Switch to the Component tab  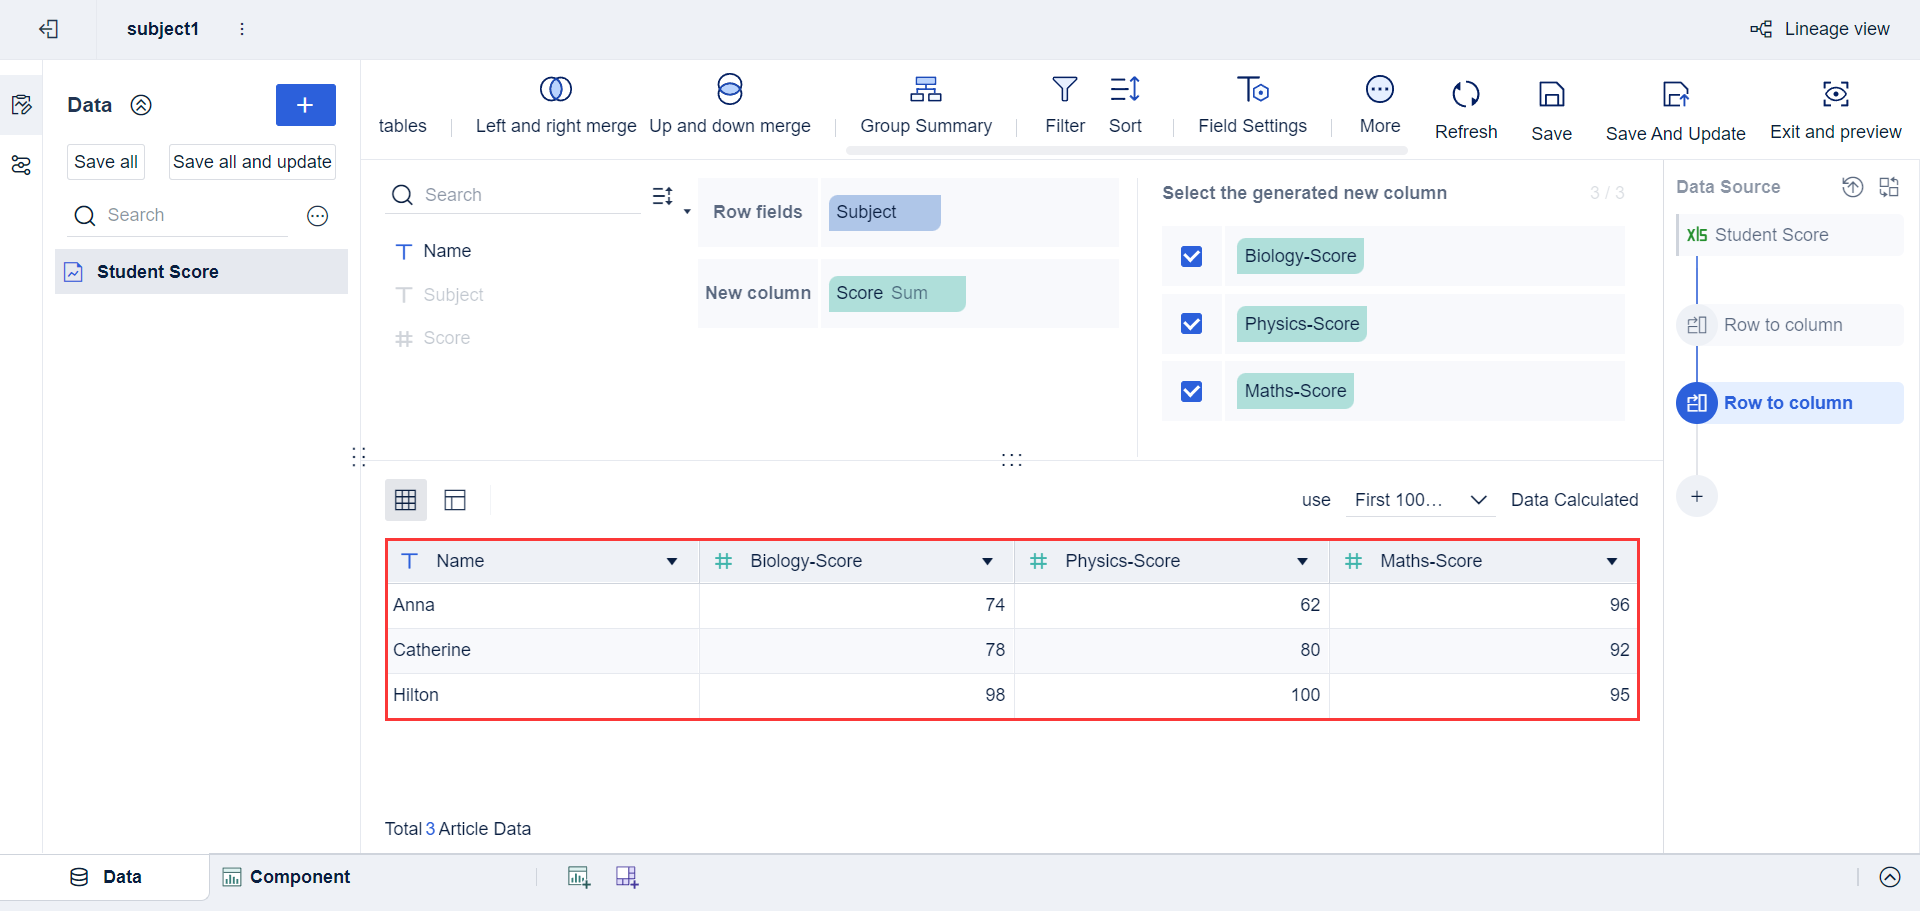pos(298,876)
